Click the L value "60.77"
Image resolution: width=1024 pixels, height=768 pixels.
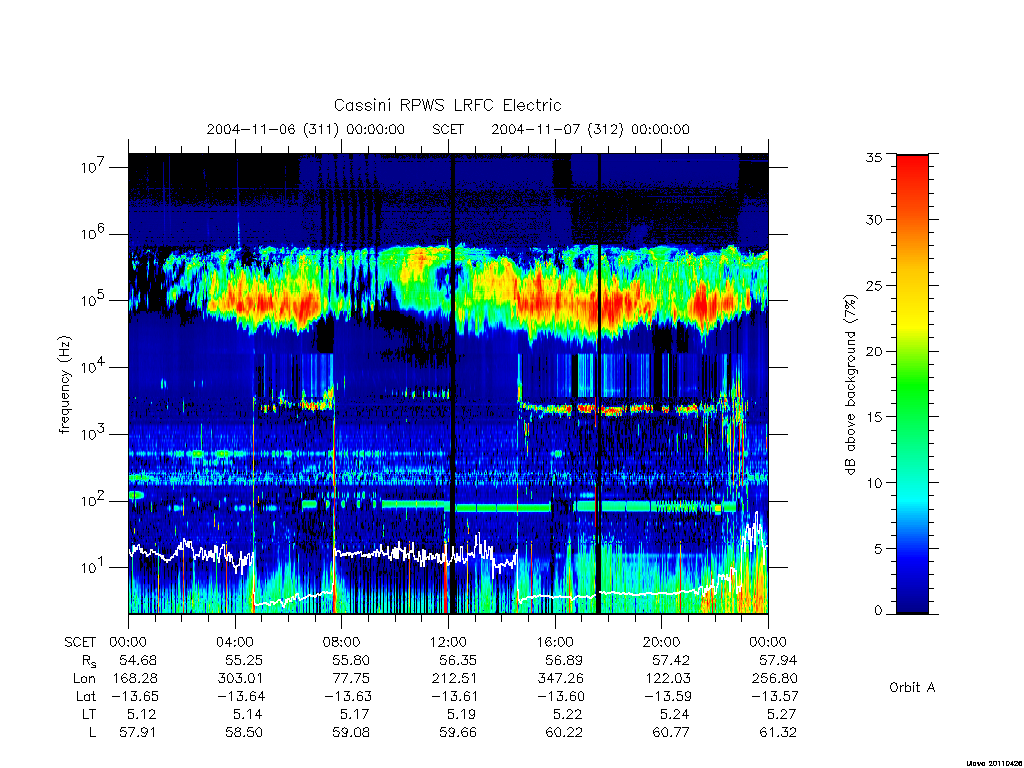(671, 733)
